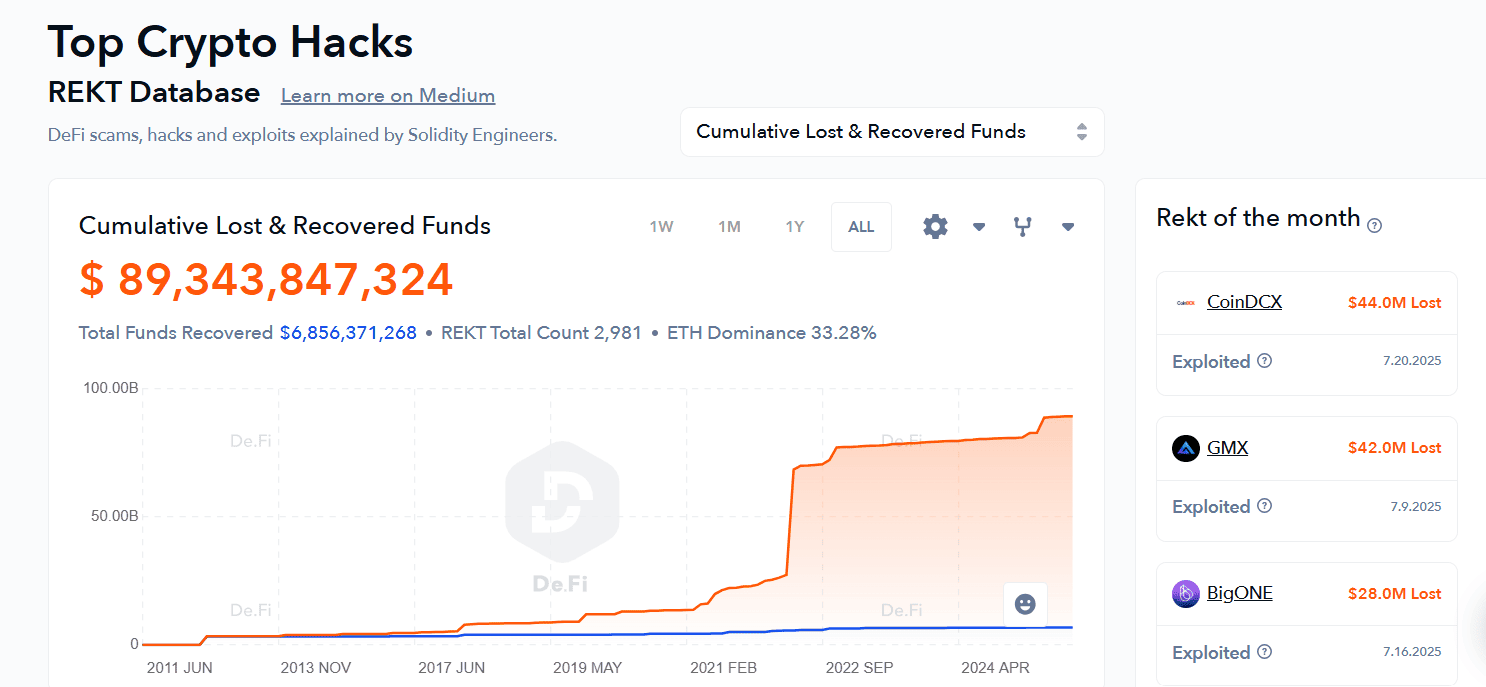Click the smiley feedback icon on chart

pos(1025,604)
